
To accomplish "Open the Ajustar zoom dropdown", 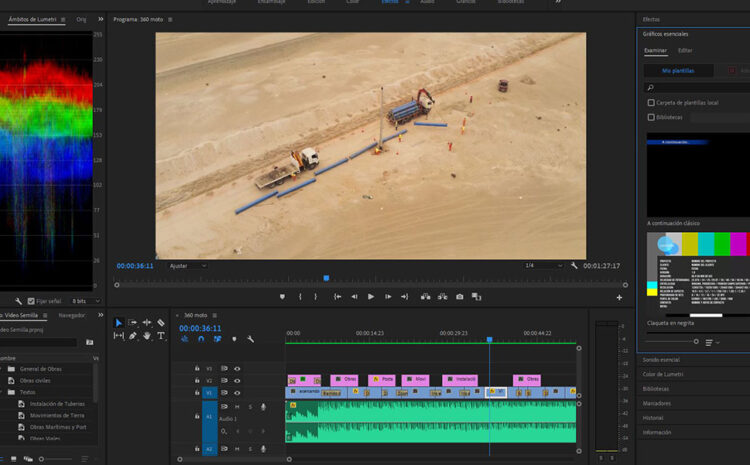I will 188,266.
